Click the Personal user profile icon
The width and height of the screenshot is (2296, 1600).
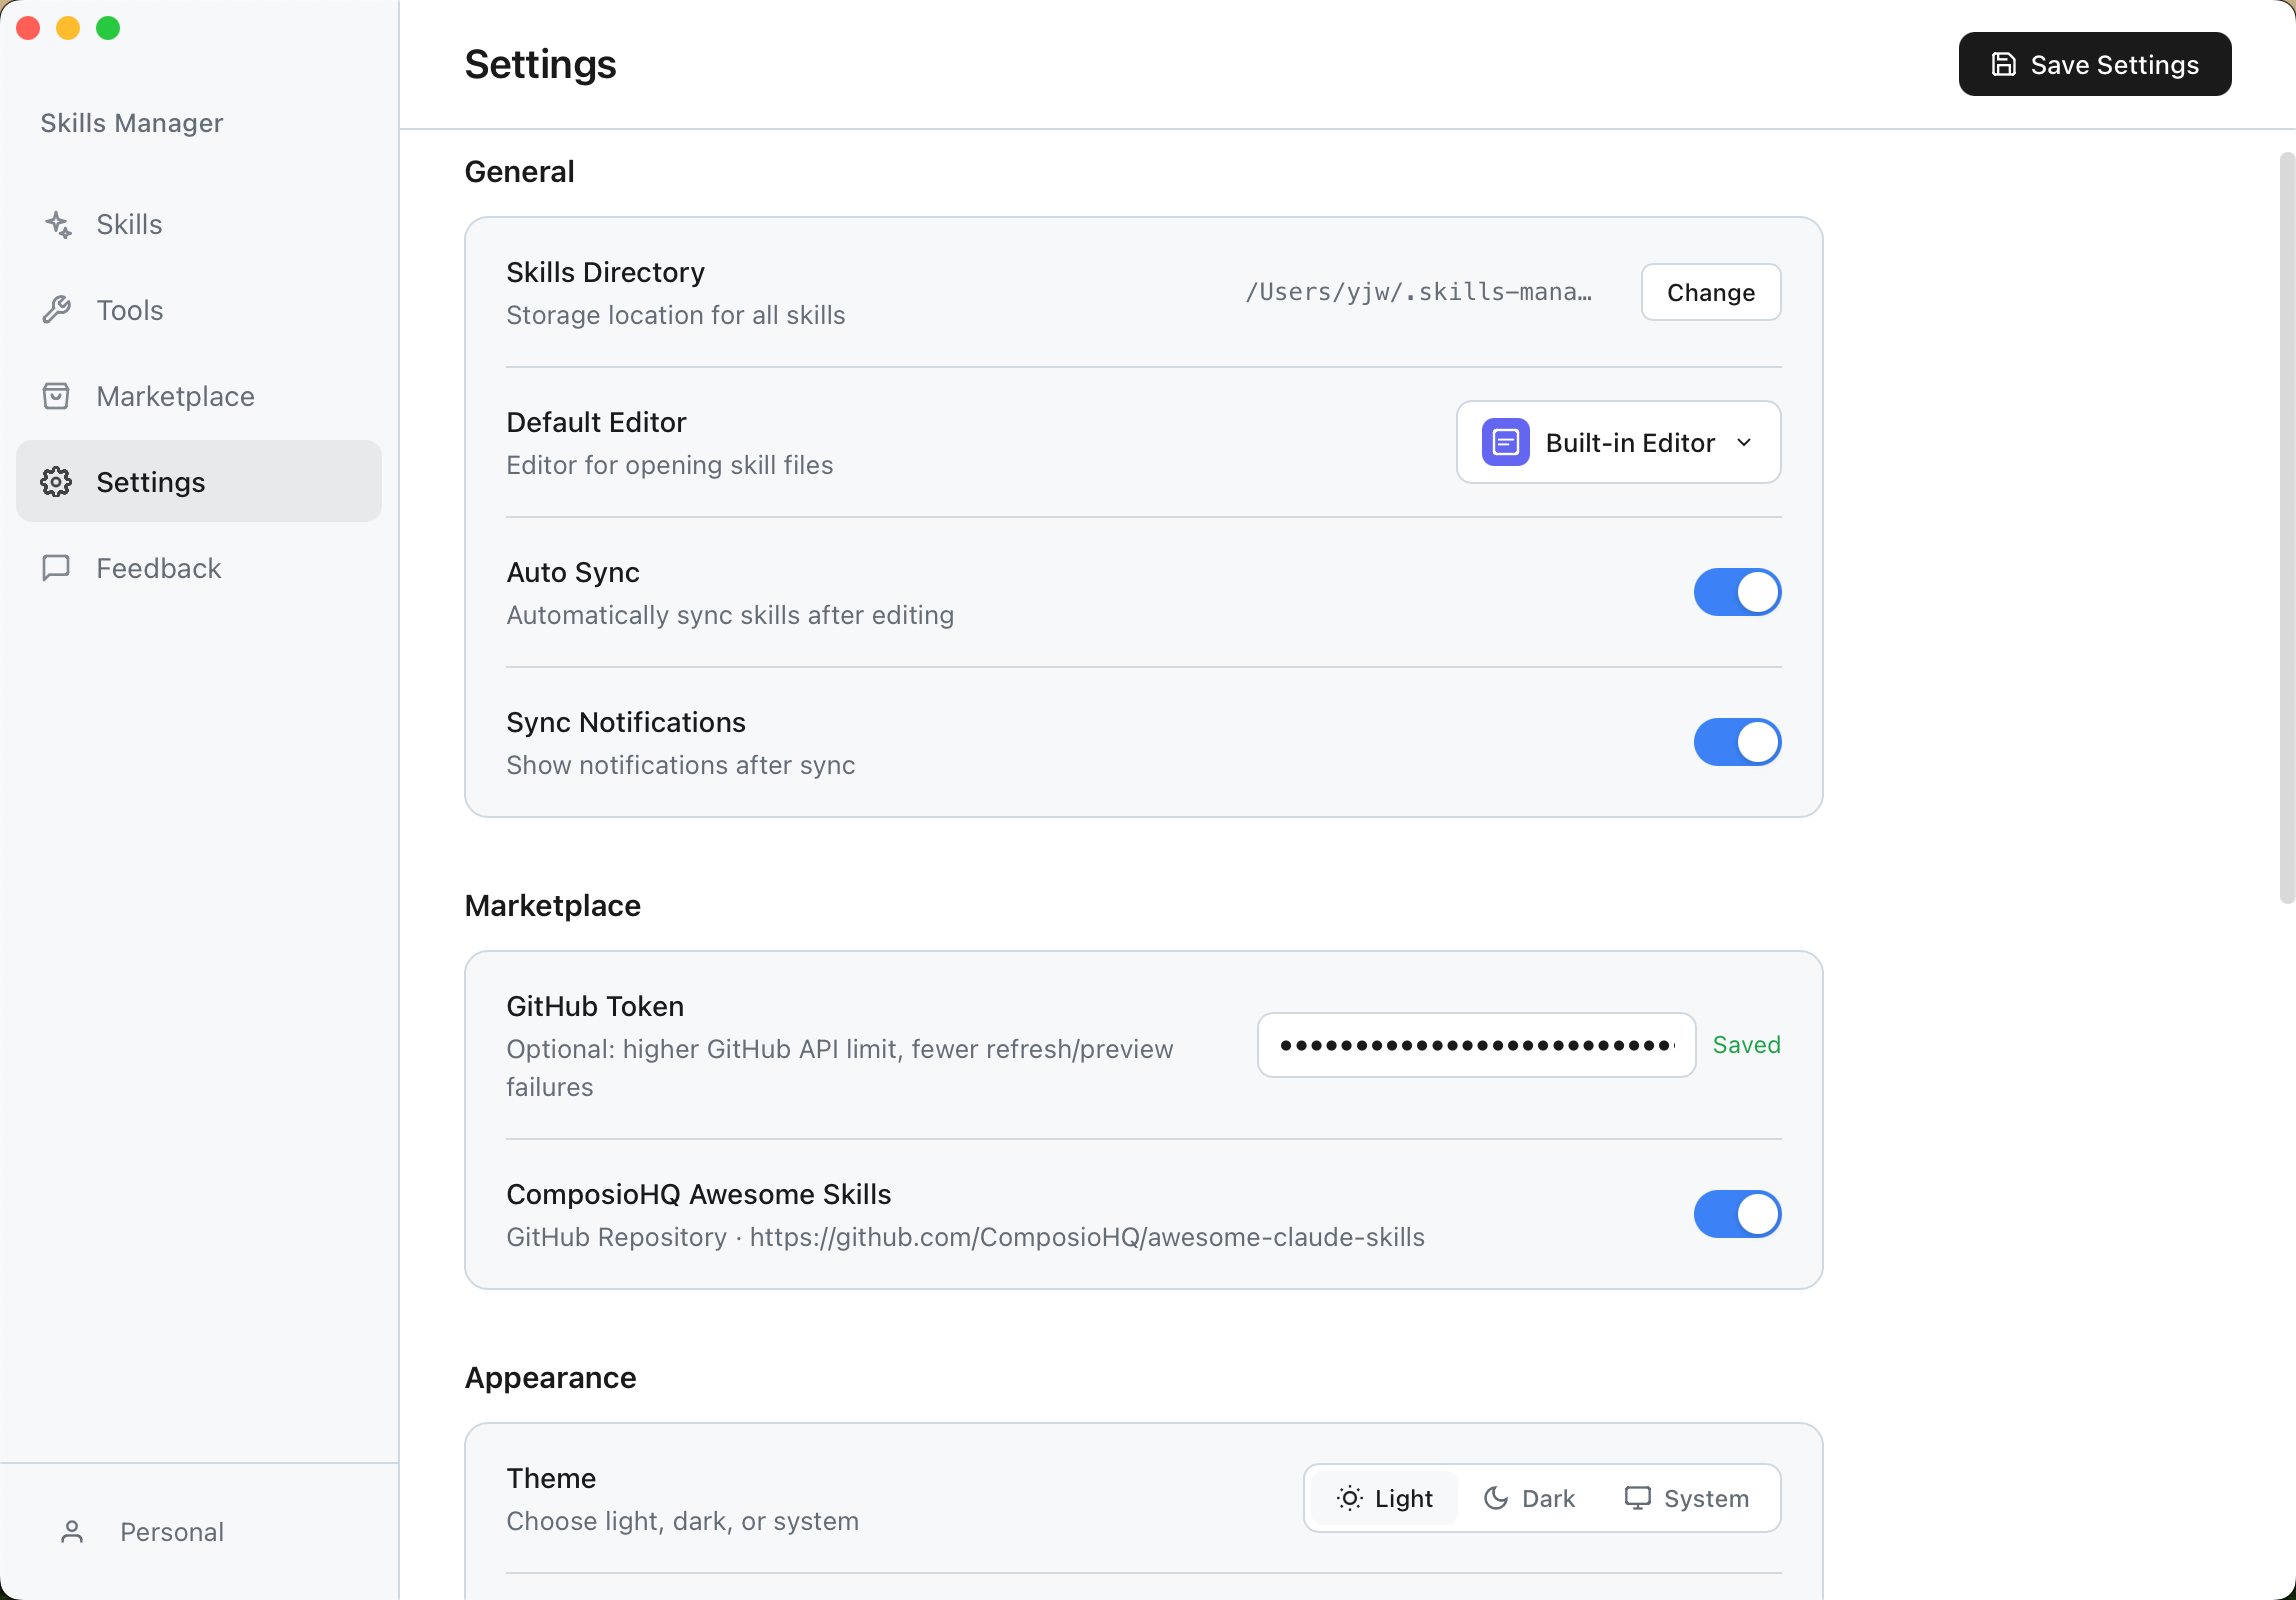[72, 1532]
